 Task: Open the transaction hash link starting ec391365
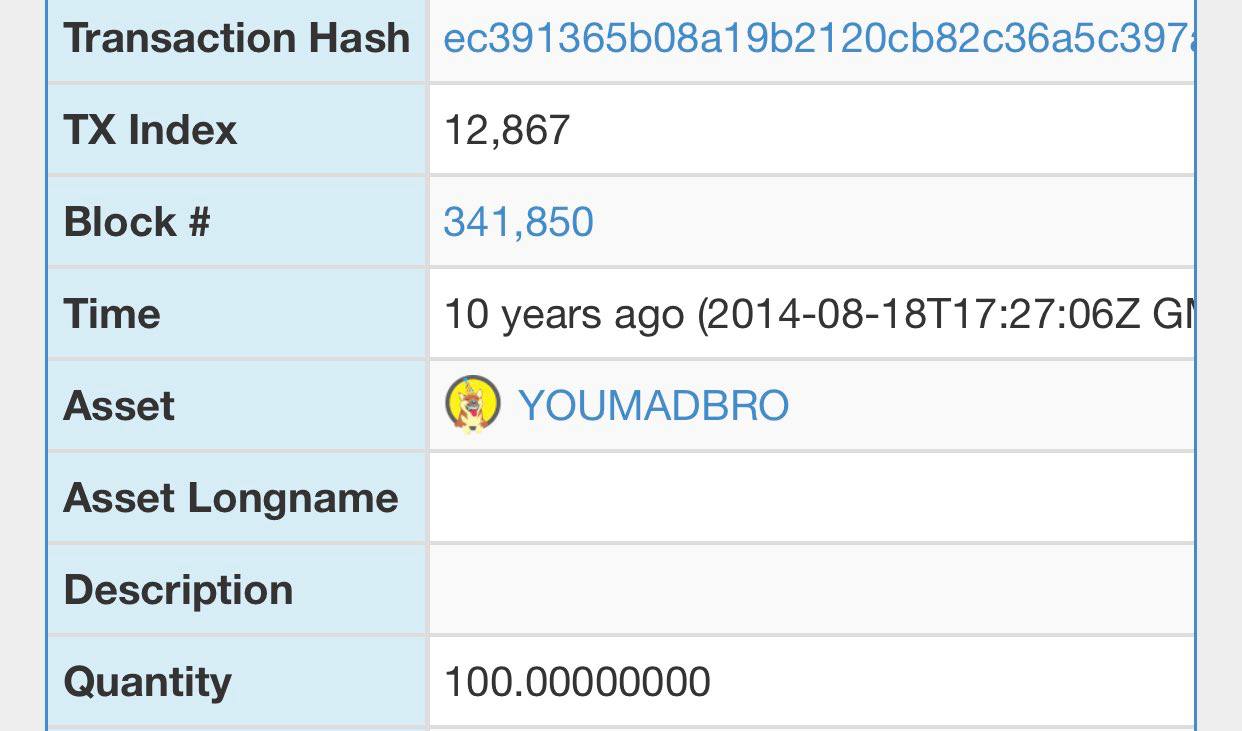click(818, 38)
